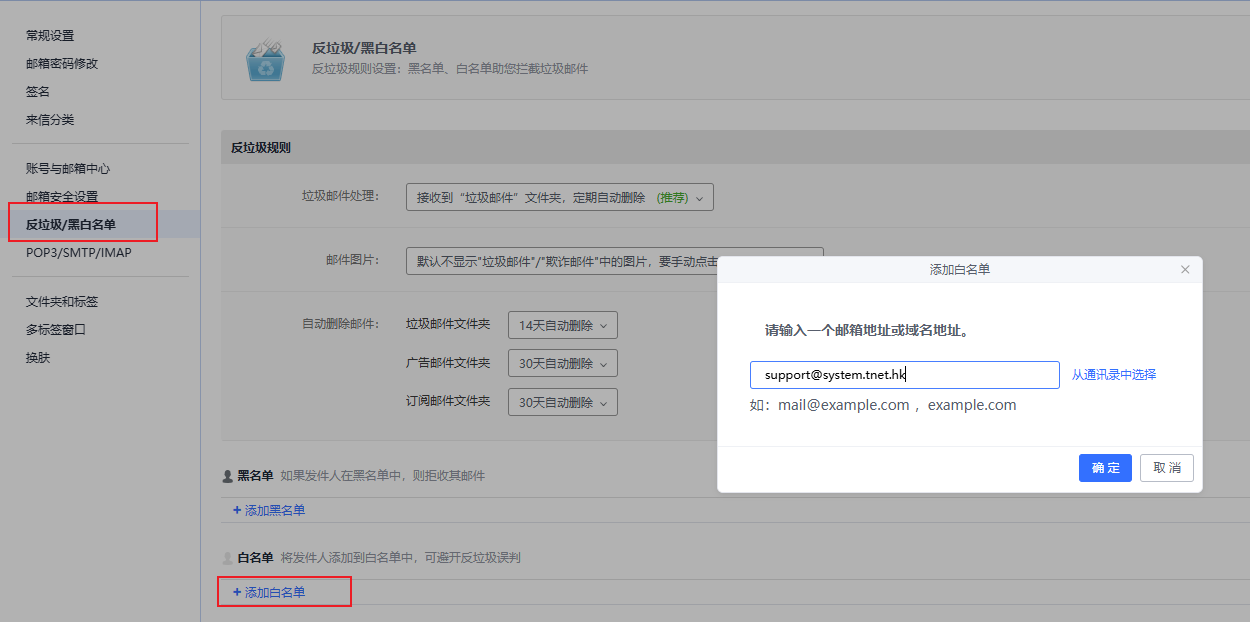Screen dimensions: 1250x622
Task: Click the 添加黑名单 link
Action: click(269, 510)
